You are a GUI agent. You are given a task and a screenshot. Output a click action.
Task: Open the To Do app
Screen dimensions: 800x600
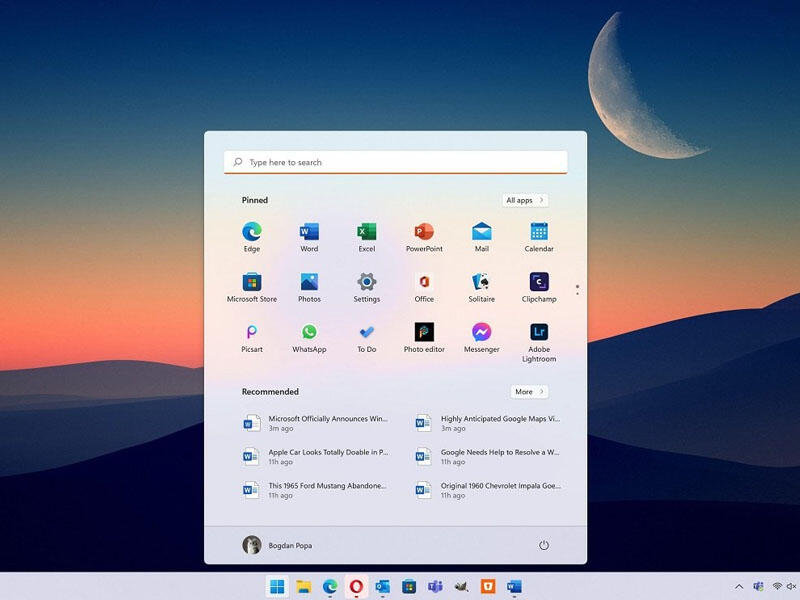[367, 338]
